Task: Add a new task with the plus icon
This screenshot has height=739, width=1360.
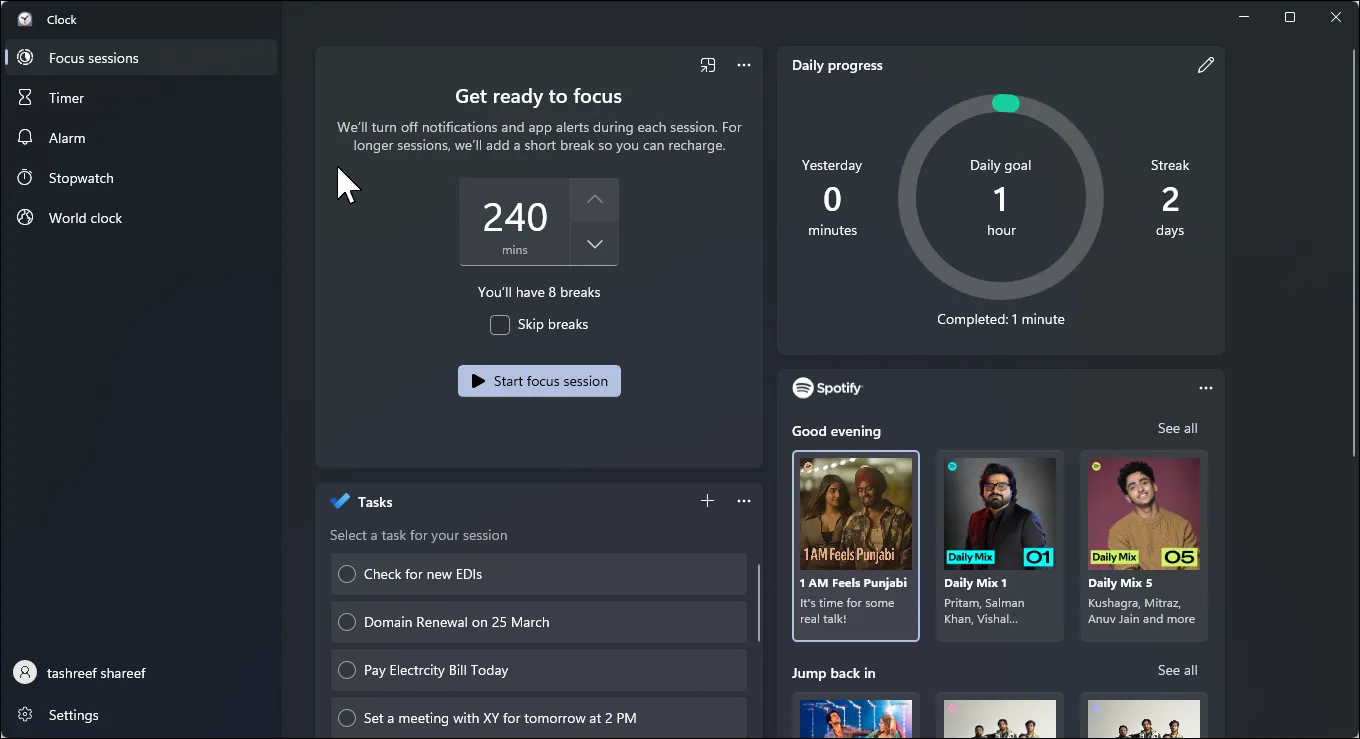Action: point(707,501)
